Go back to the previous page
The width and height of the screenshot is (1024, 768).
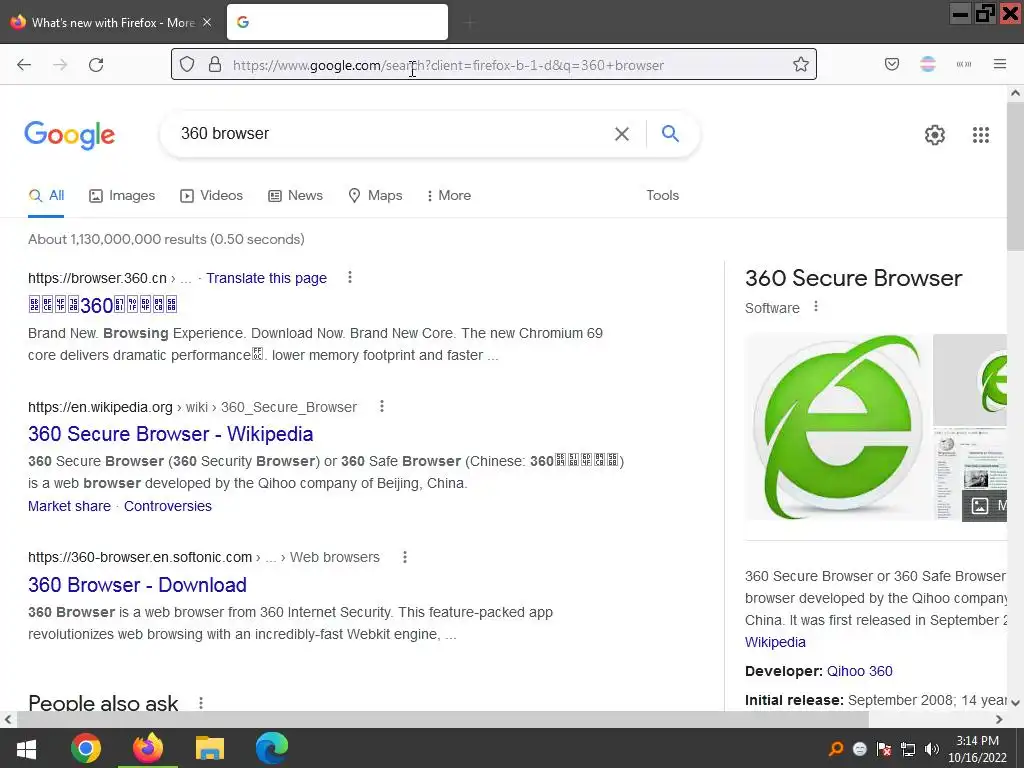24,65
